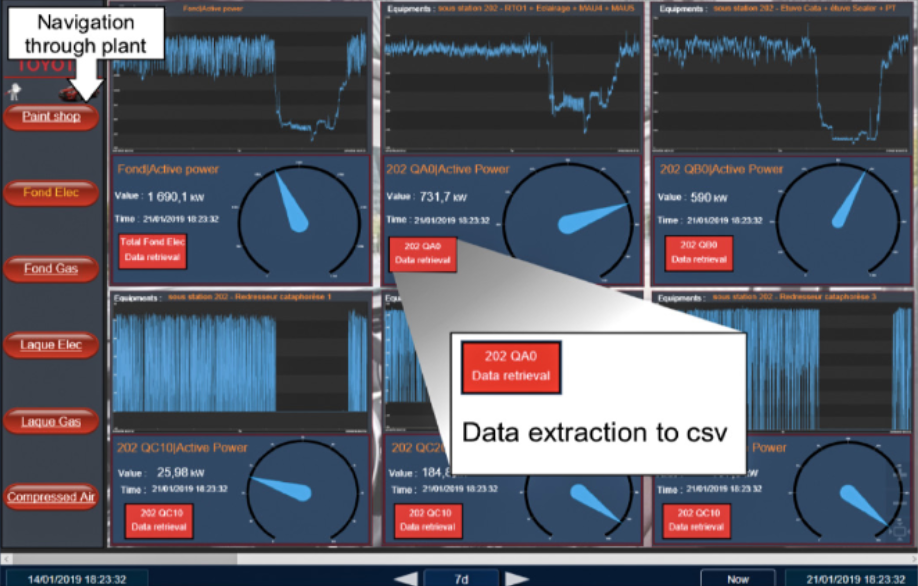
Task: Click the 202 QB0 Active Power gauge
Action: tap(838, 220)
